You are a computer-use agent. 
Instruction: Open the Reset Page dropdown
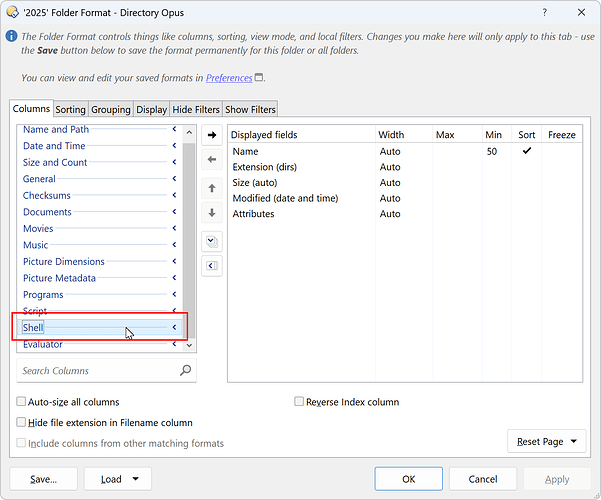coord(547,441)
